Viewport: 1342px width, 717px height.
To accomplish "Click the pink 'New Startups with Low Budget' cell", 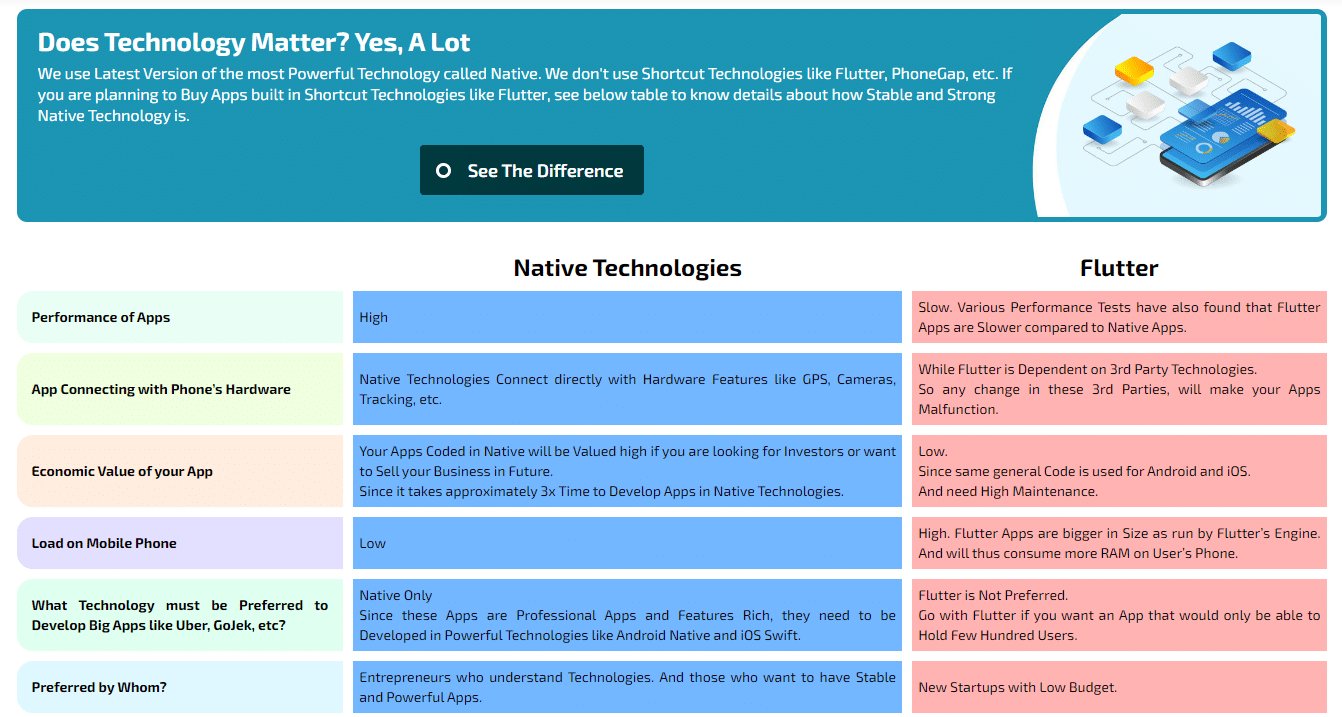I will point(1118,687).
